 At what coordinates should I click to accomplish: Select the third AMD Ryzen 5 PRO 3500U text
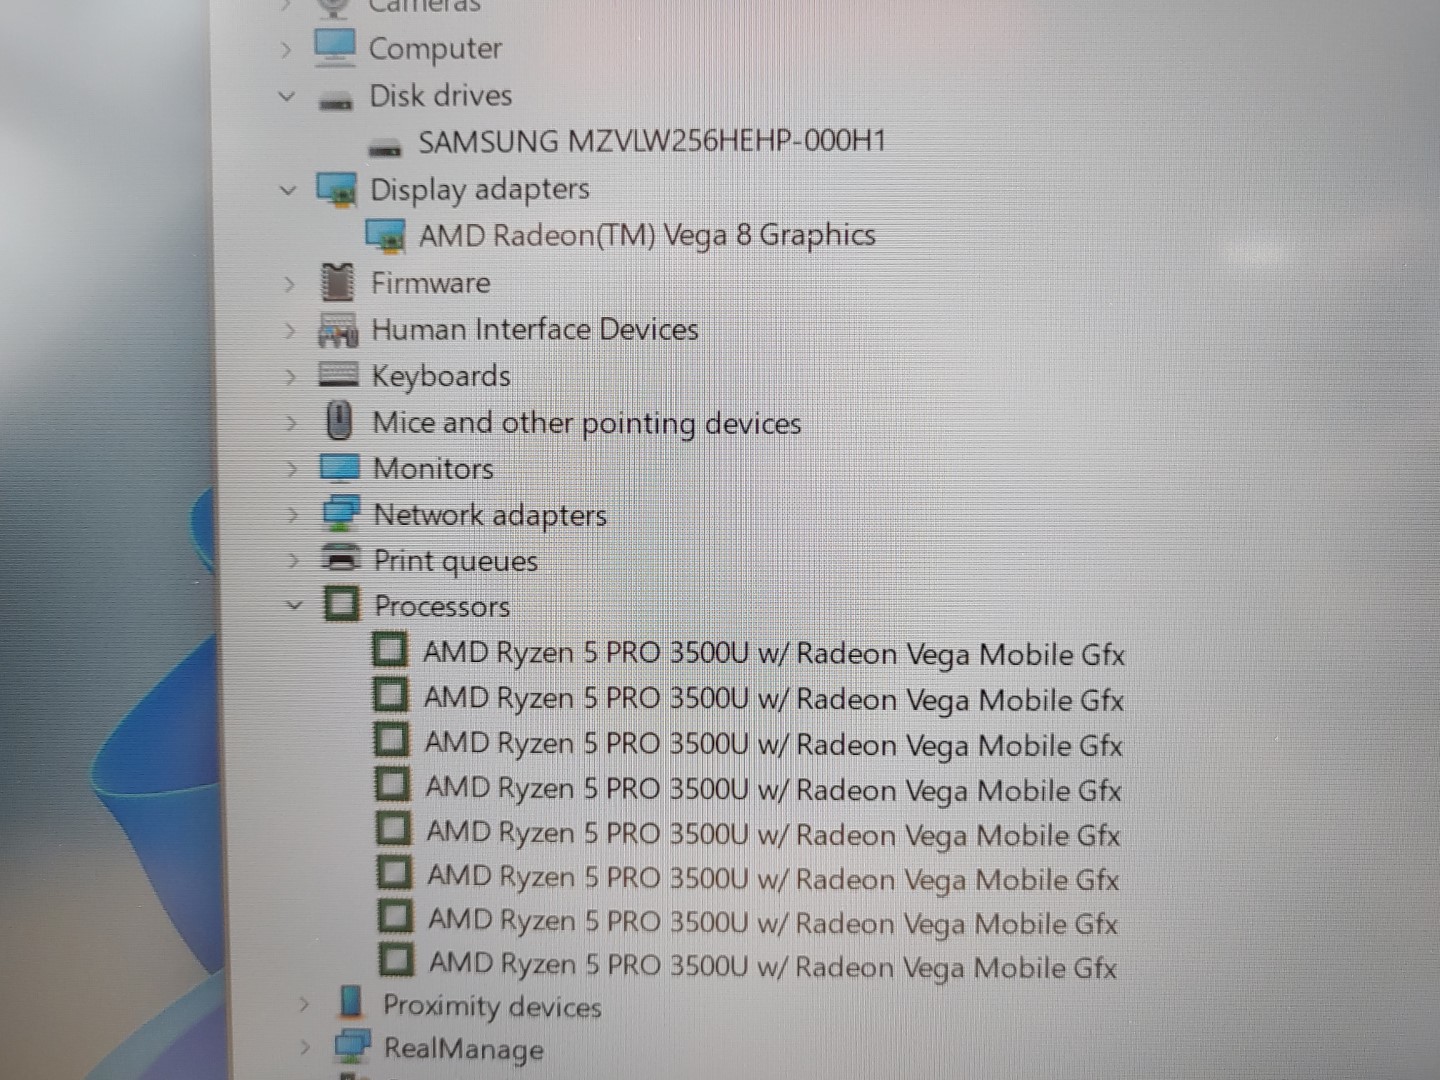774,744
